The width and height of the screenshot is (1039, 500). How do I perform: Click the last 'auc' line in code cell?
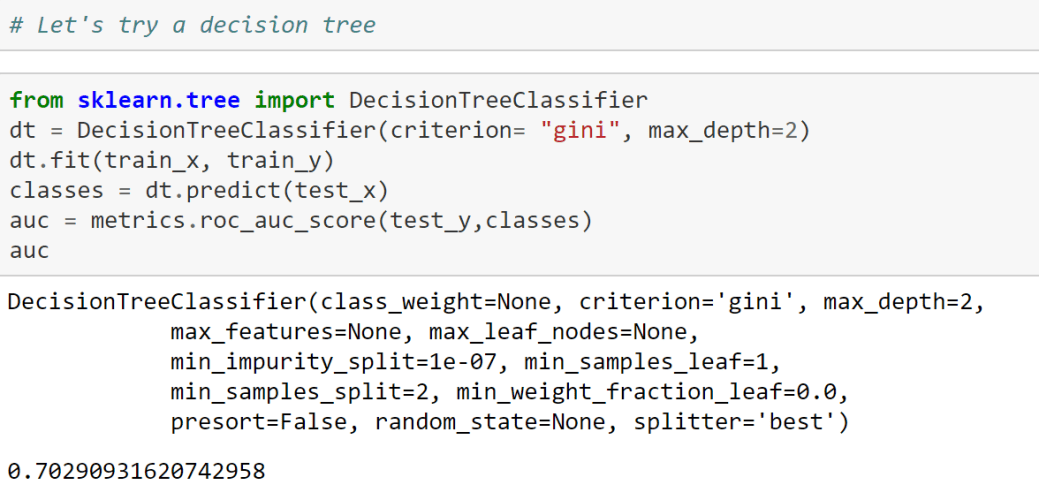[x=29, y=251]
